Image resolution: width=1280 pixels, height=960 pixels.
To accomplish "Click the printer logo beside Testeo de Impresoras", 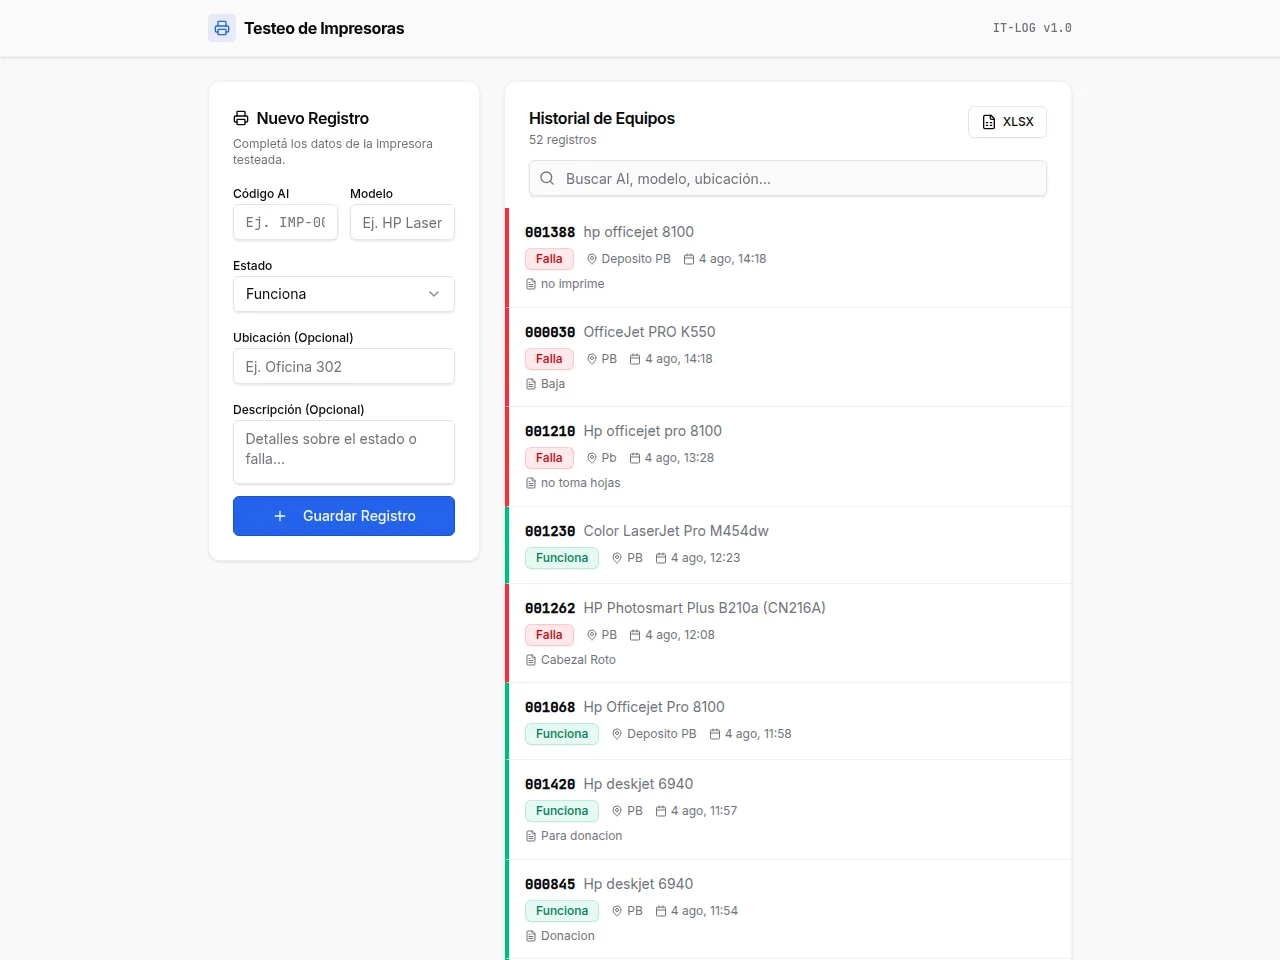I will 222,28.
